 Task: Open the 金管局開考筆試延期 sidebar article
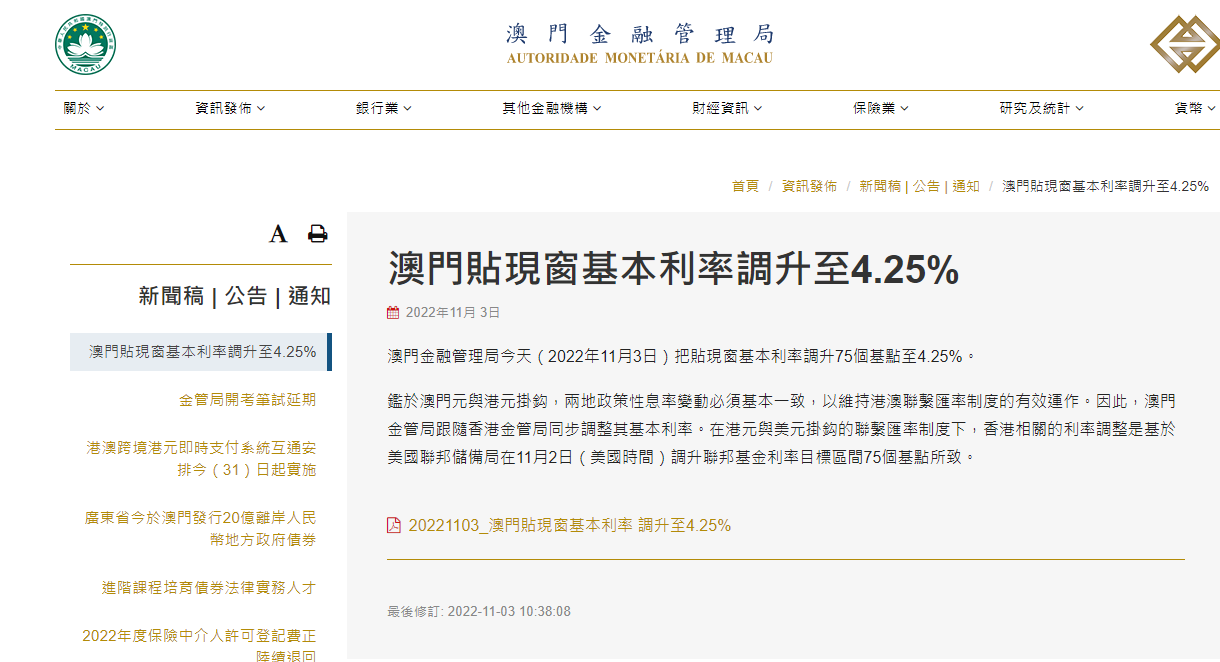point(247,399)
